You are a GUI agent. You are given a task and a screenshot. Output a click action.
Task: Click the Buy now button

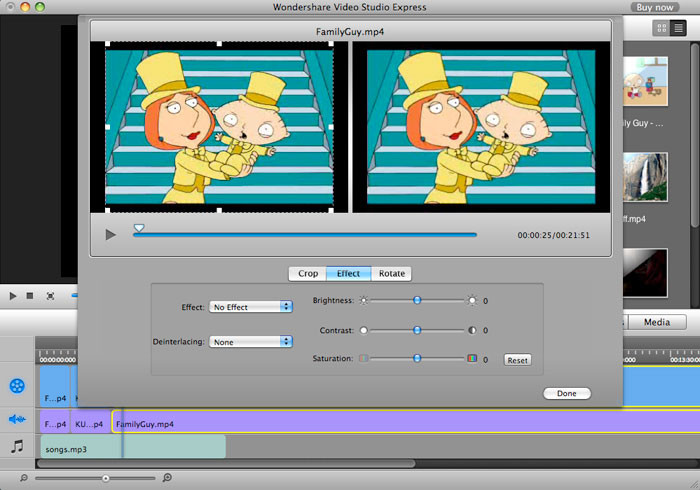(x=654, y=7)
